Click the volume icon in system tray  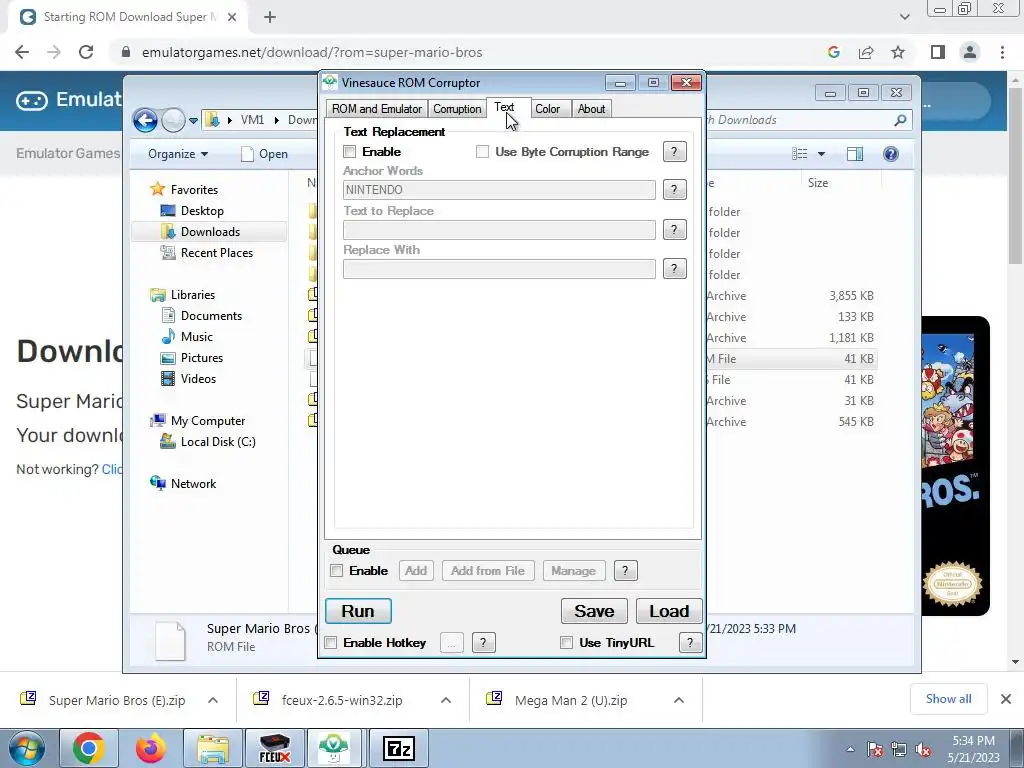tap(923, 750)
